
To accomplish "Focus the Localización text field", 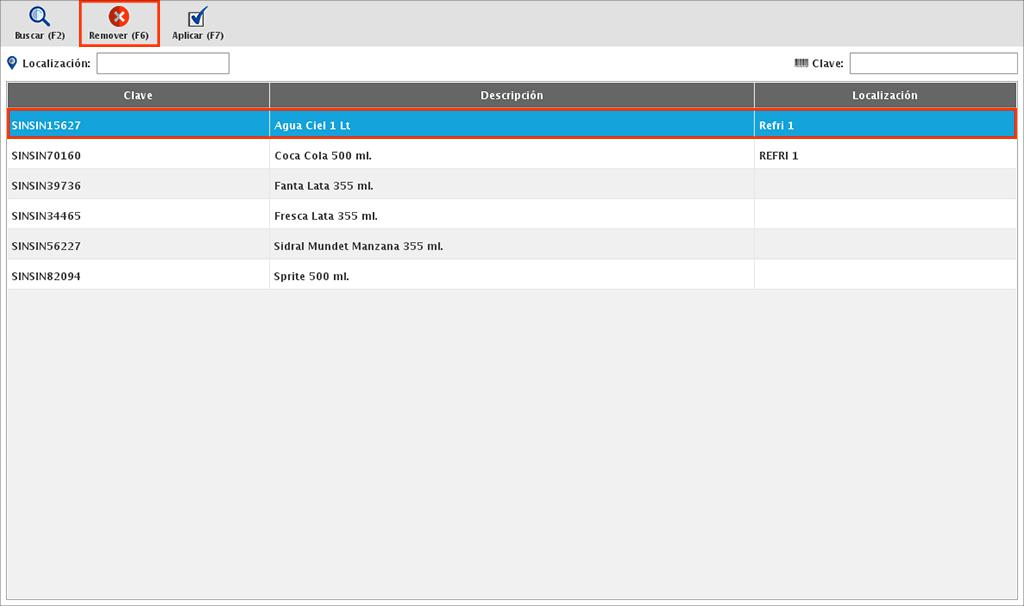I will tap(163, 64).
